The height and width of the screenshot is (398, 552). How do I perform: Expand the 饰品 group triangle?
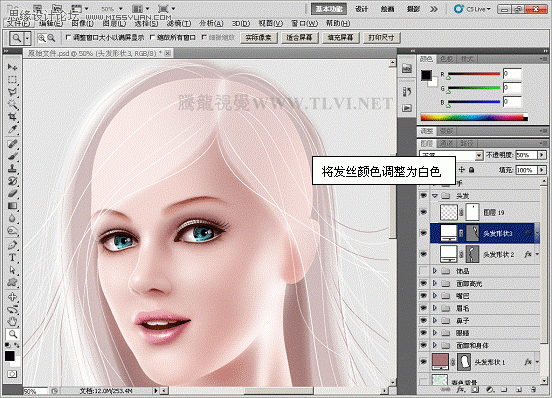[x=435, y=271]
